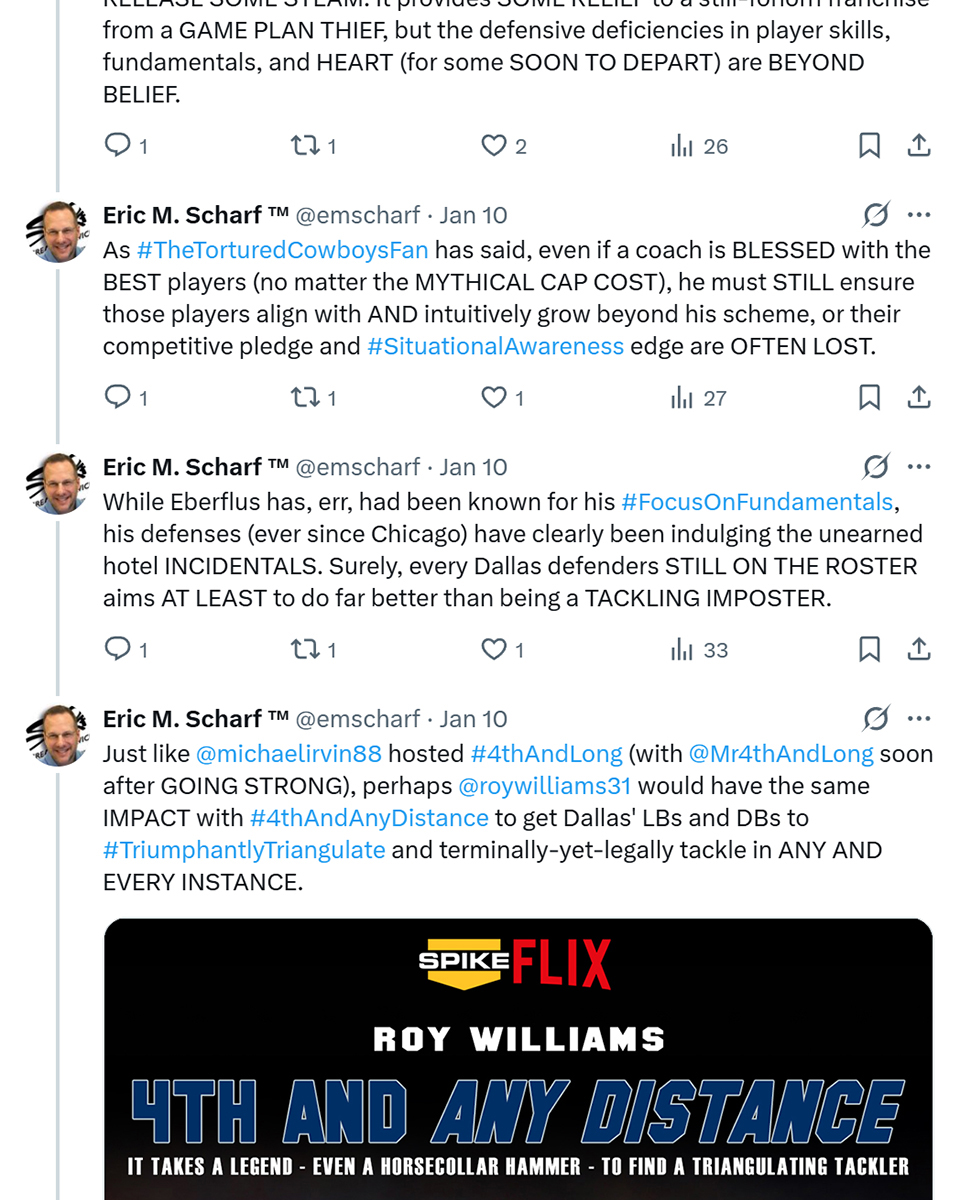Retweet the top tweet with 26 views
The height and width of the screenshot is (1200, 960).
coord(304,146)
